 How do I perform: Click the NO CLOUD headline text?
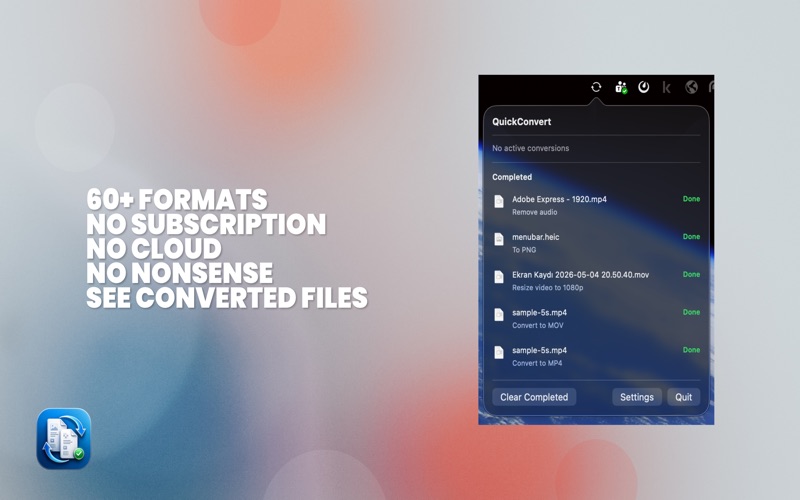(x=154, y=248)
